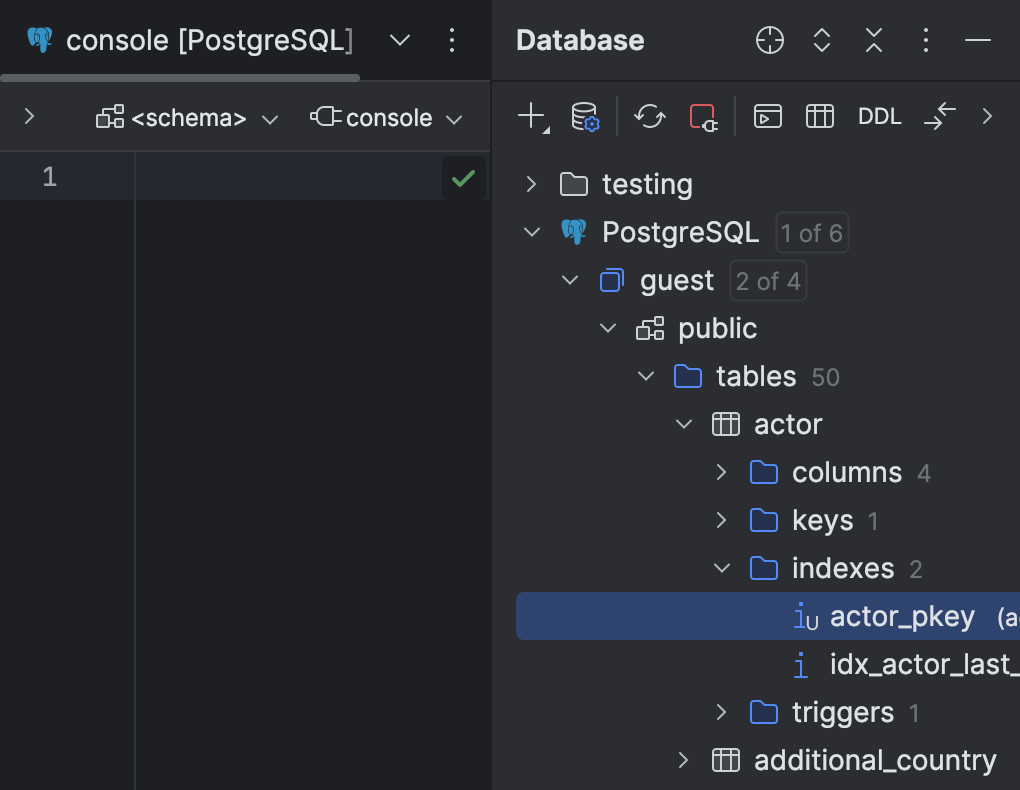Locate opened element in database tree
The height and width of the screenshot is (790, 1020).
[768, 40]
